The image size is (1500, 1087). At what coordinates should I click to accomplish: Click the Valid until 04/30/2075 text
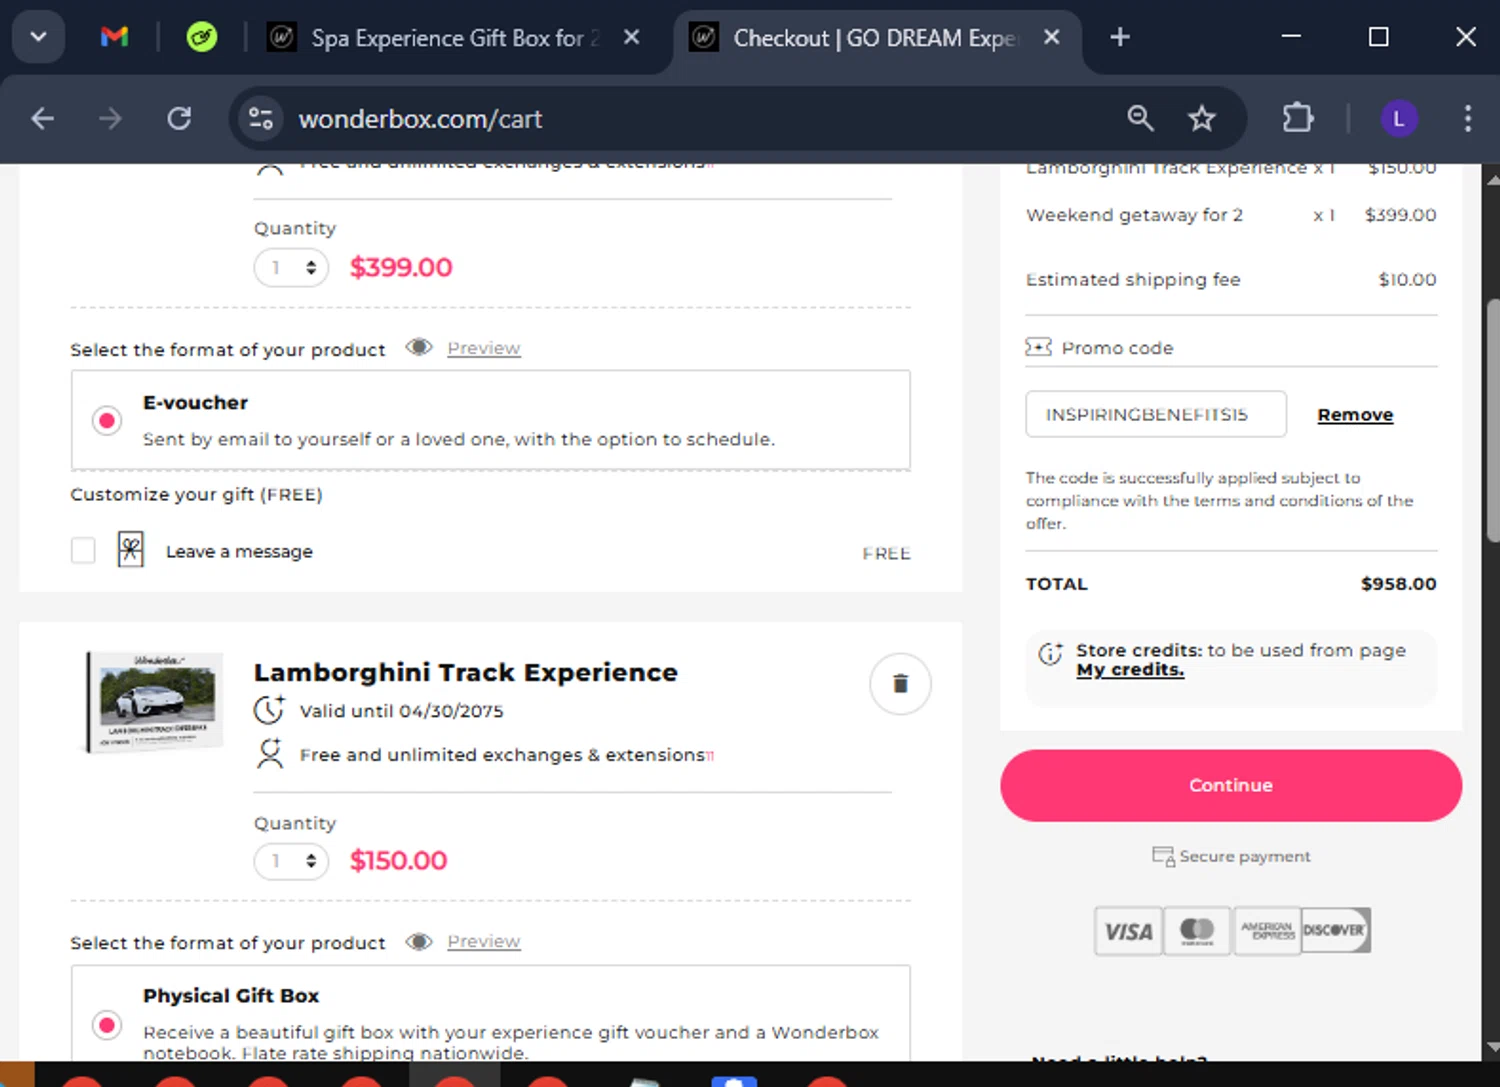pyautogui.click(x=401, y=711)
